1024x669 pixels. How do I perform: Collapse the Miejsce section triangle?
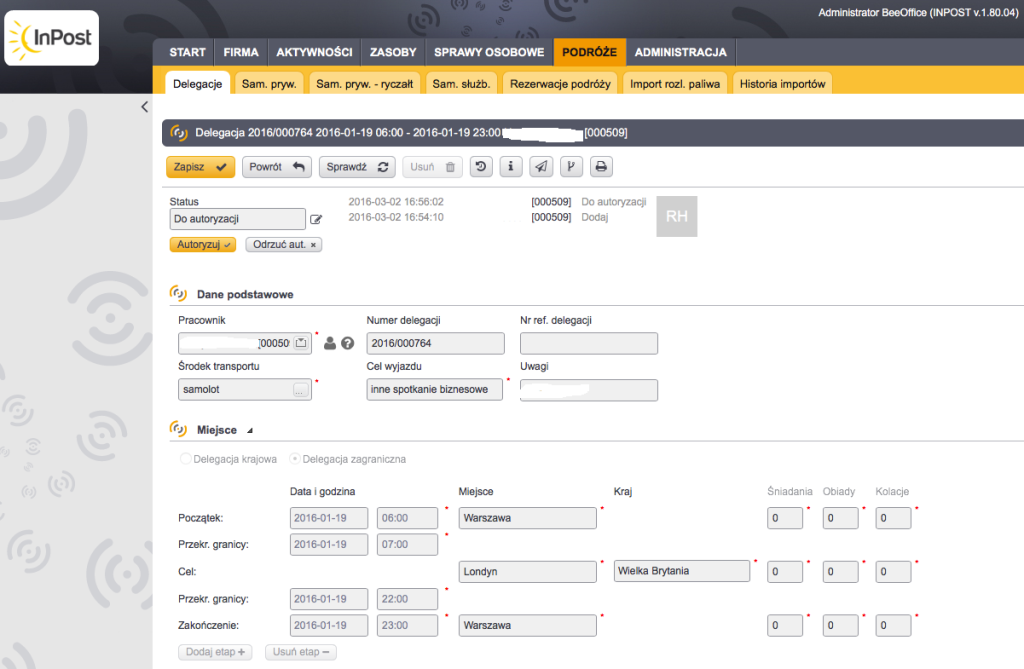pos(250,430)
